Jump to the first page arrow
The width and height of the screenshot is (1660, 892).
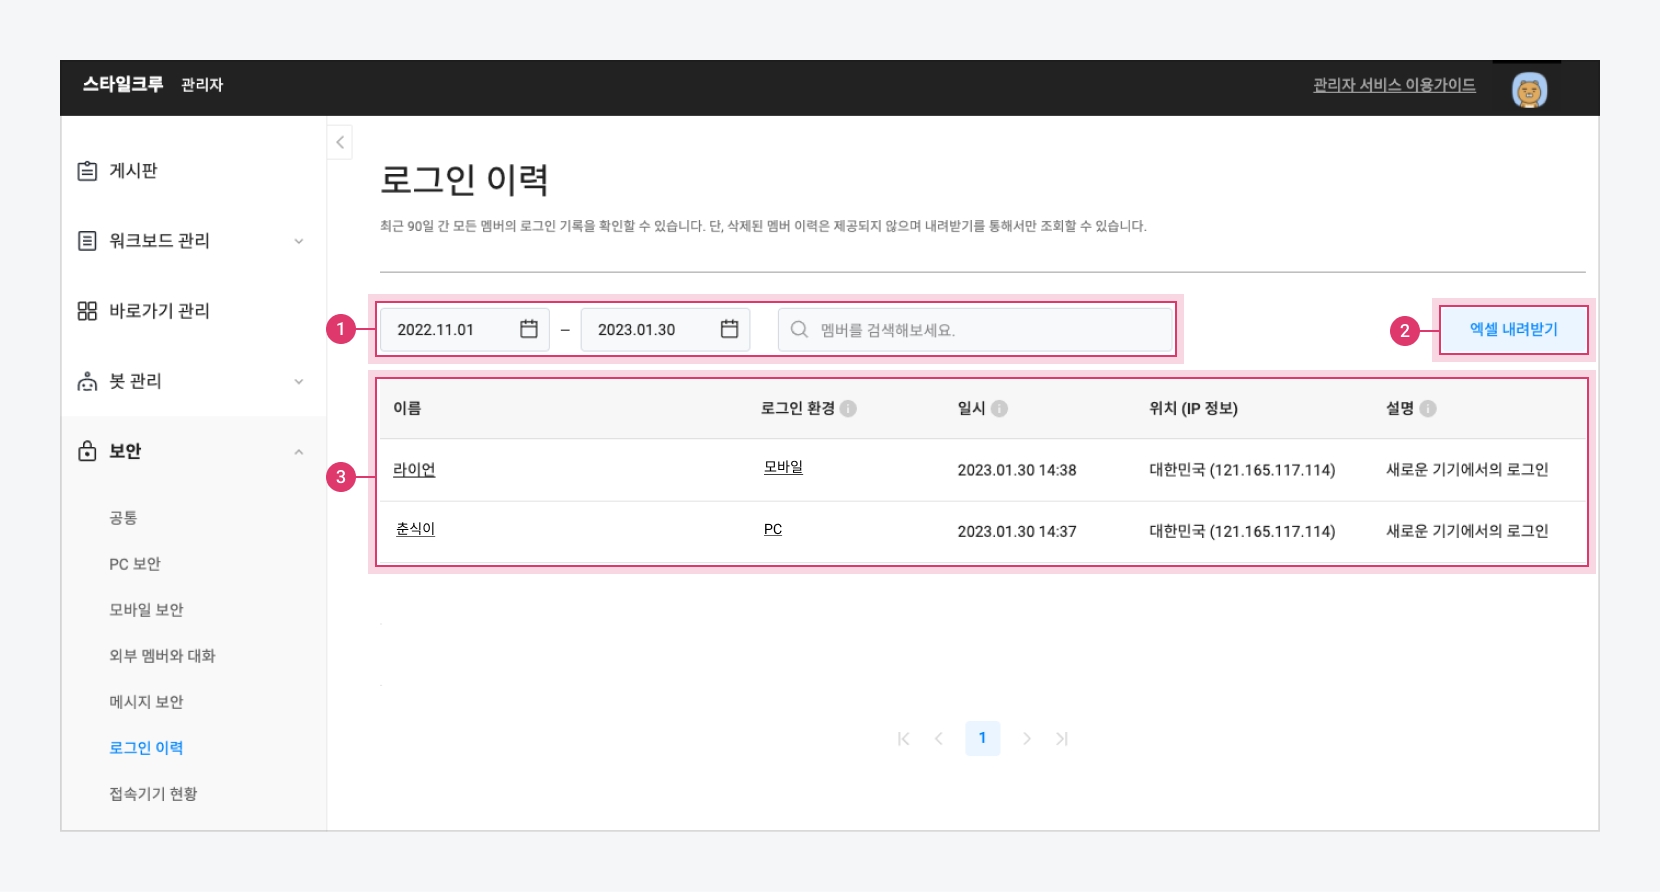coord(903,738)
